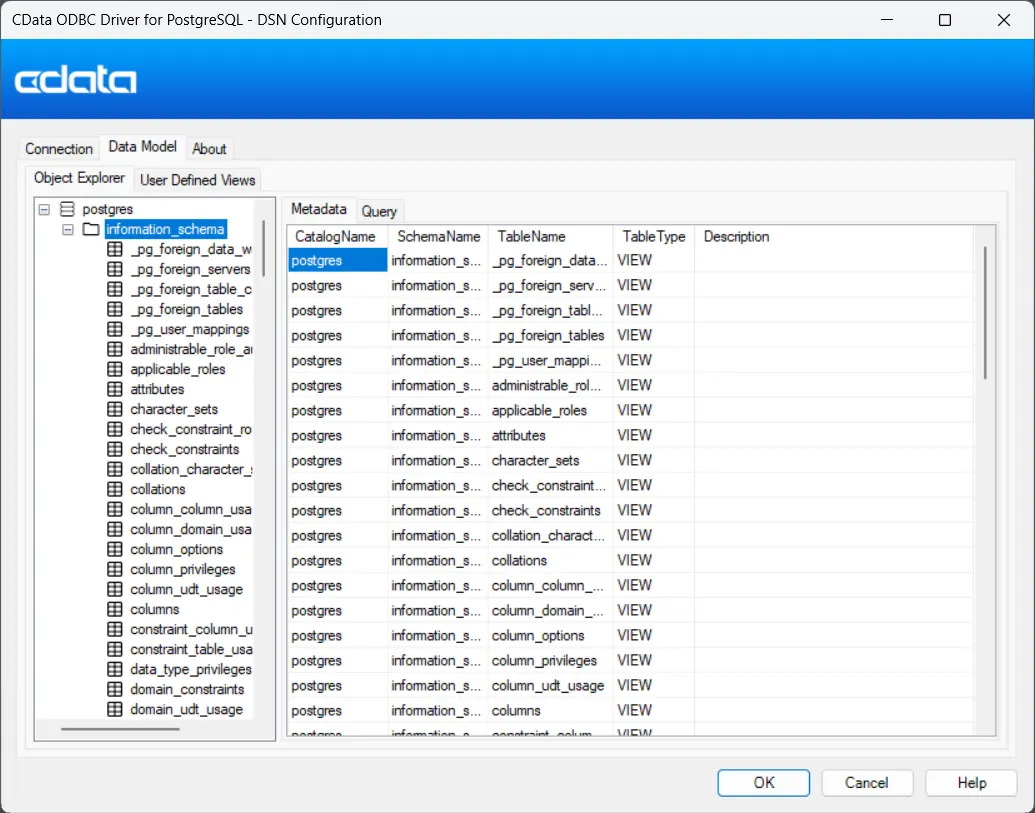Click the Help button
This screenshot has height=813, width=1035.
(971, 782)
